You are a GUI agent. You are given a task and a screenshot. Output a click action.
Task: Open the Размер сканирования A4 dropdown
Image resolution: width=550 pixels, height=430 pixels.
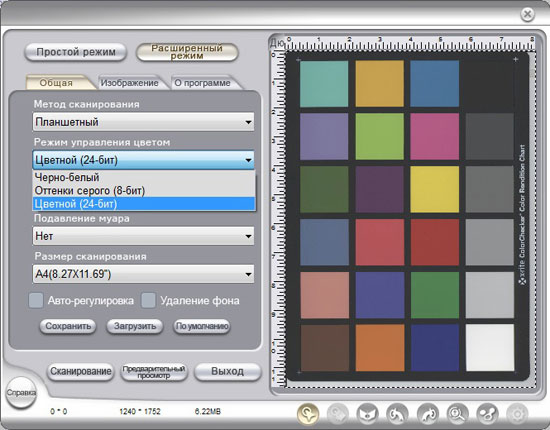point(143,274)
